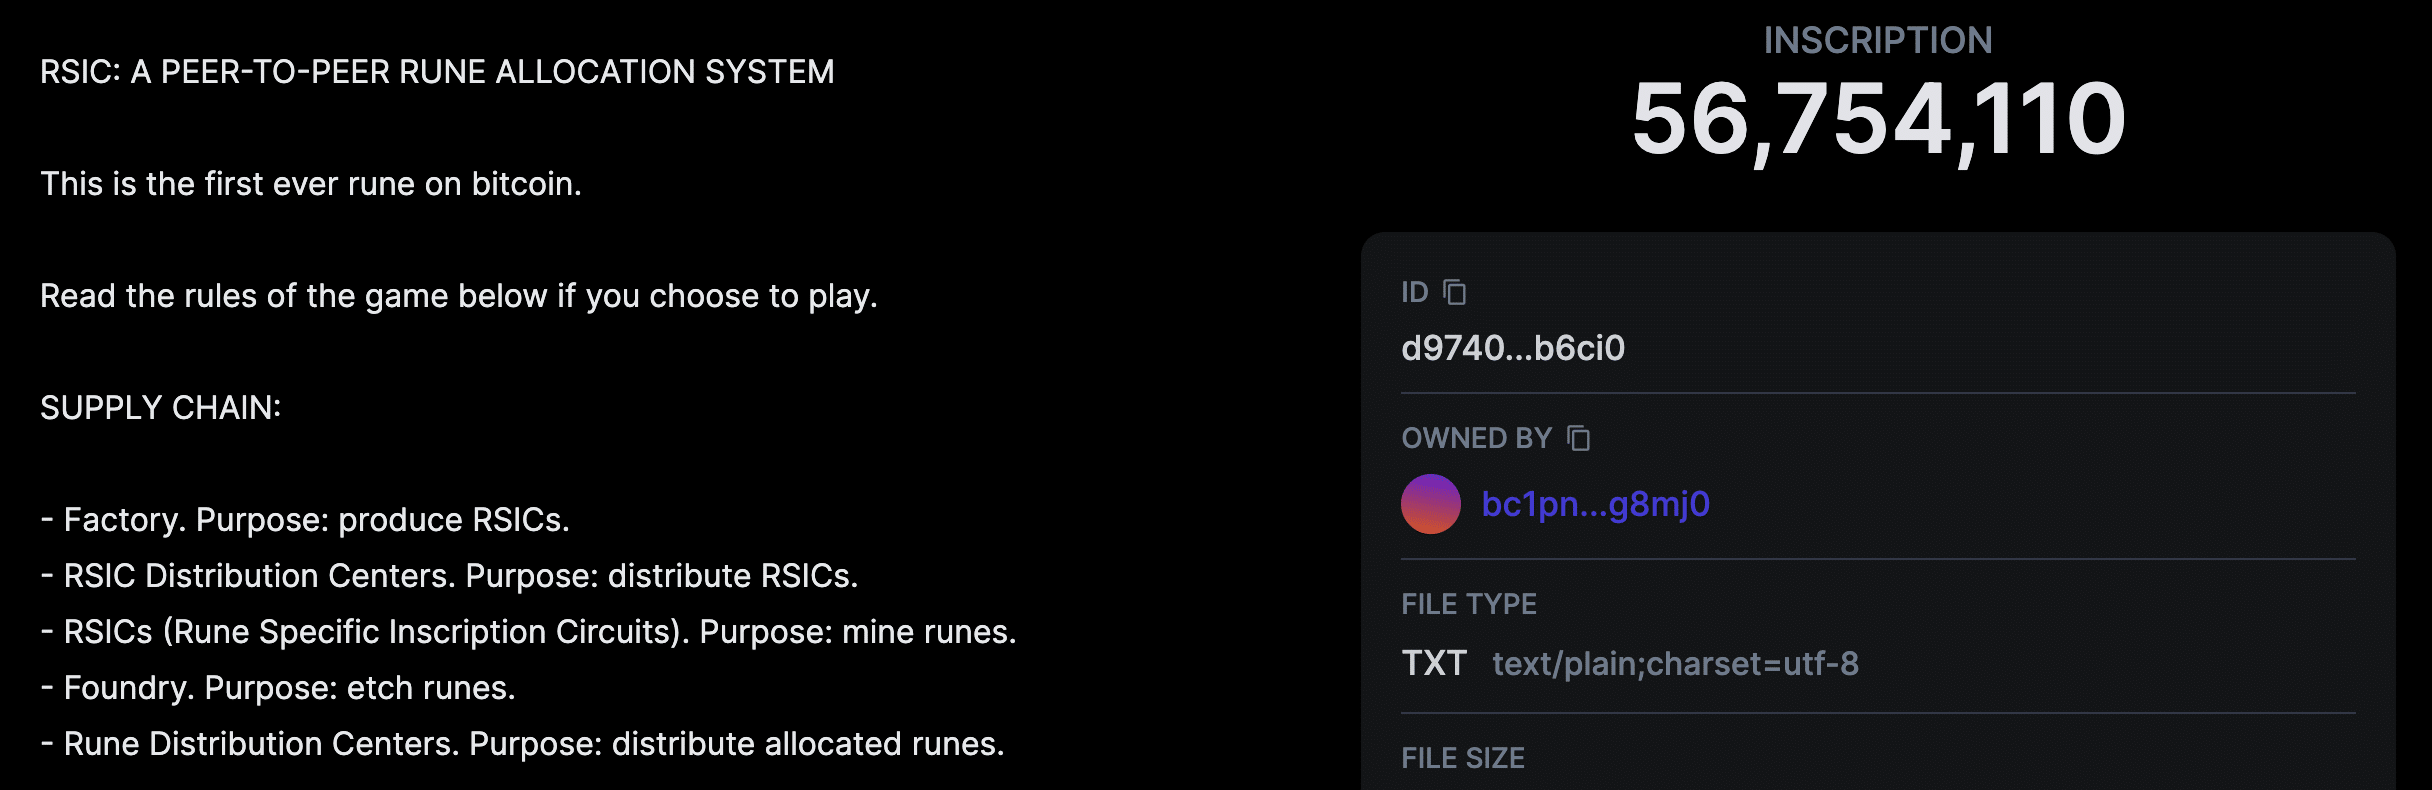Open owner address bc1pn...g8mj0 link
2432x790 pixels.
[x=1595, y=504]
